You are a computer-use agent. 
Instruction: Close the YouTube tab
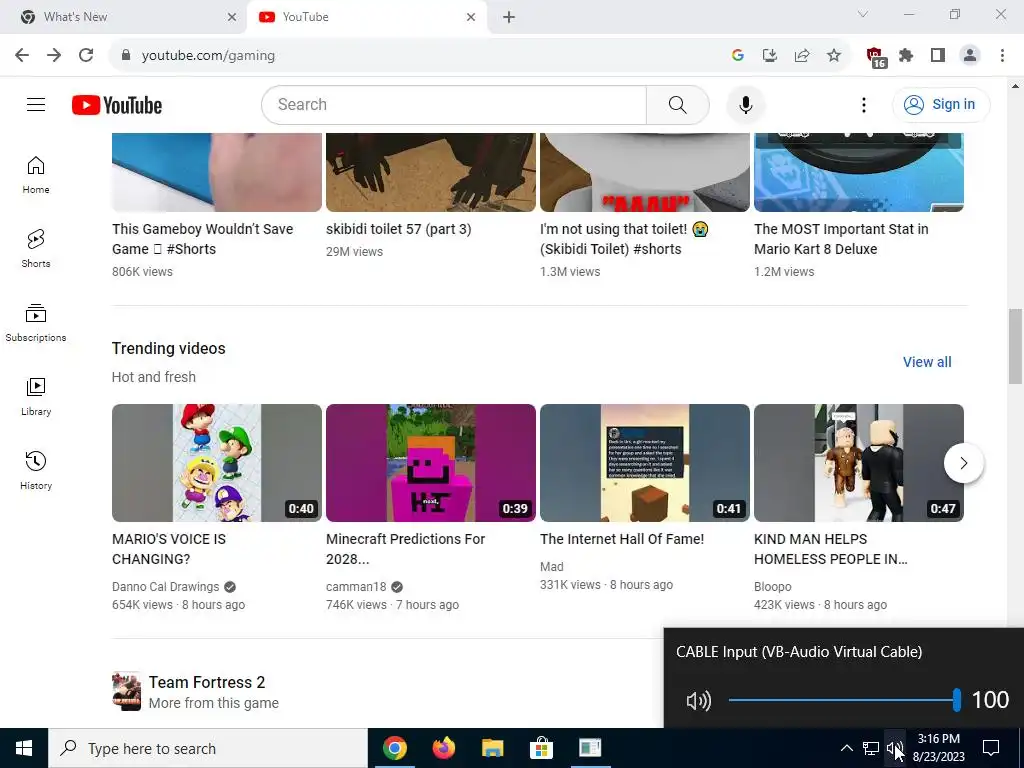(x=471, y=17)
